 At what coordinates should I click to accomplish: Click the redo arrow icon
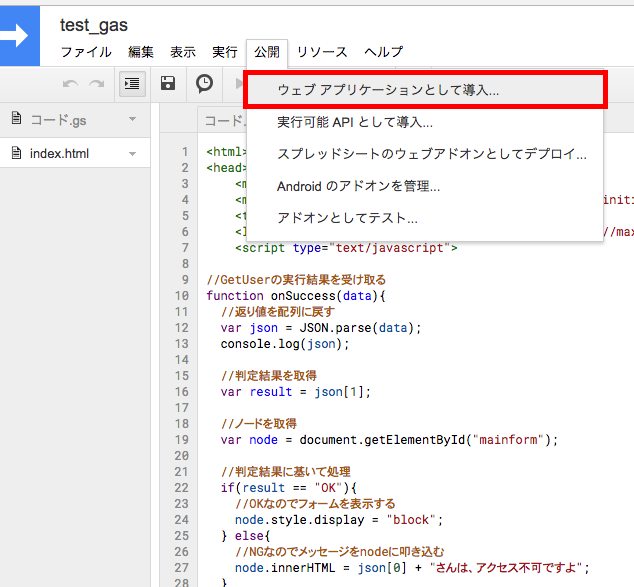click(x=97, y=84)
